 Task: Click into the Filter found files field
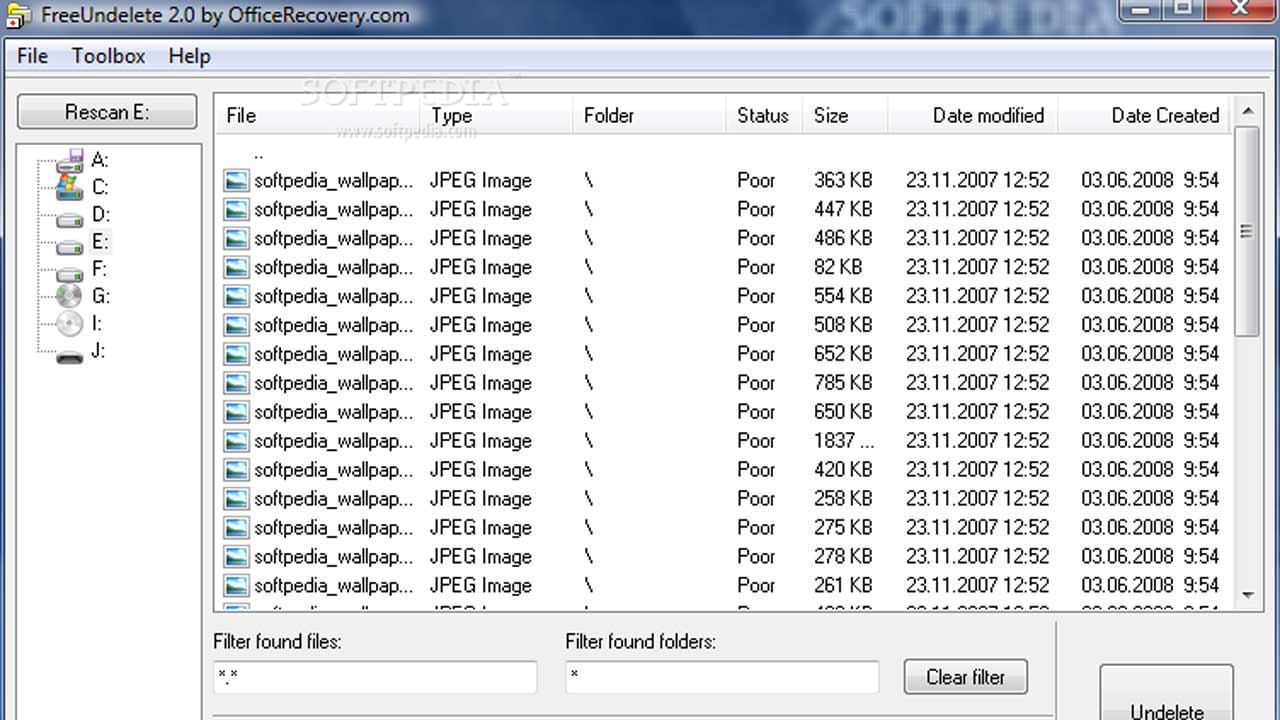[375, 677]
